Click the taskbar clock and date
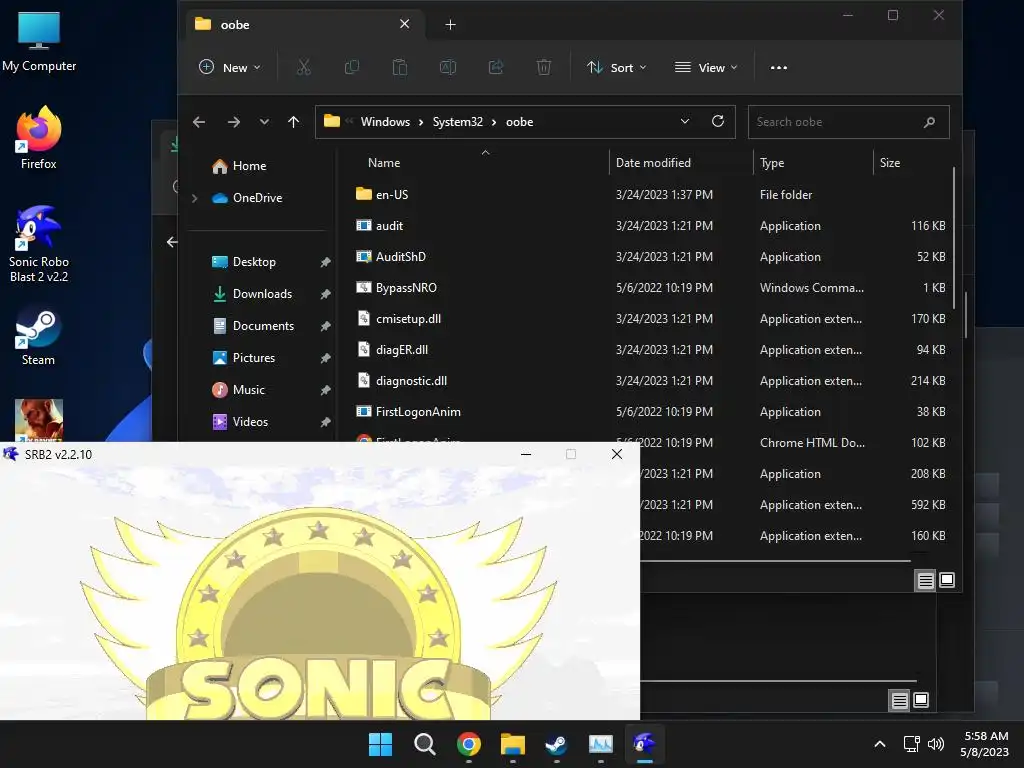Screen dimensions: 1024x768 click(984, 744)
